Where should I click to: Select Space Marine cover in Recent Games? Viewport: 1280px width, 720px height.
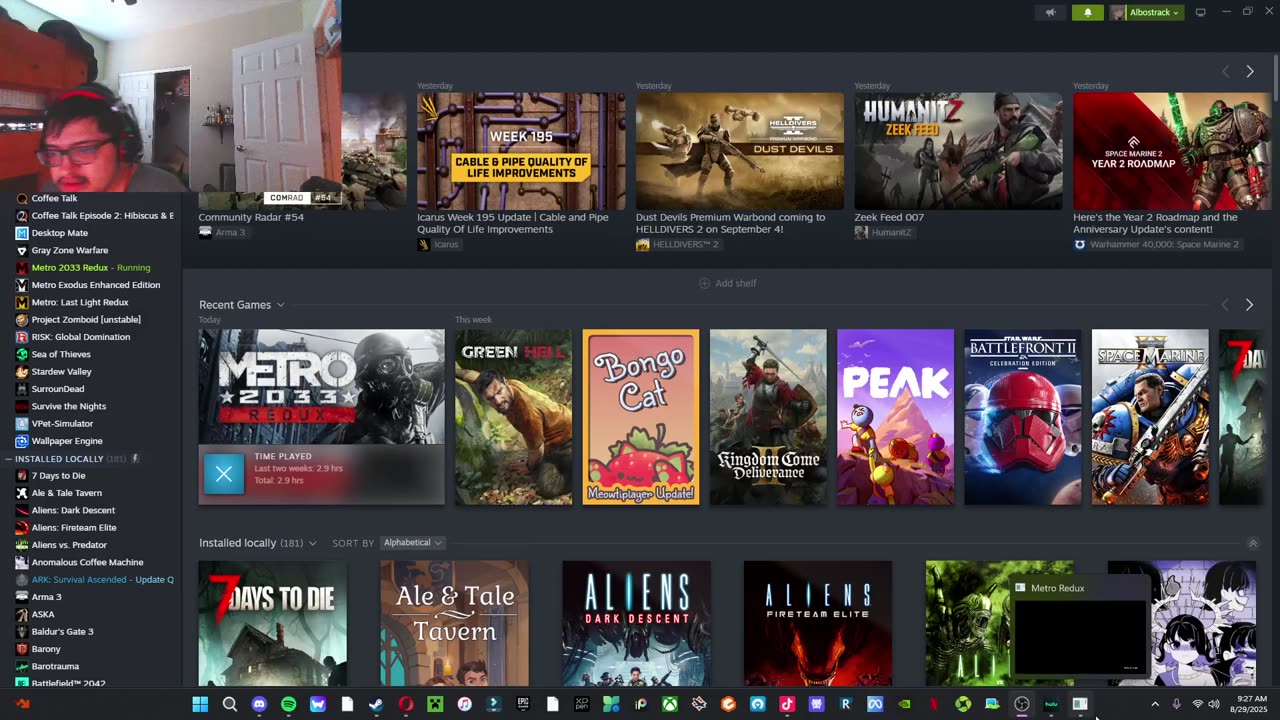coord(1150,417)
